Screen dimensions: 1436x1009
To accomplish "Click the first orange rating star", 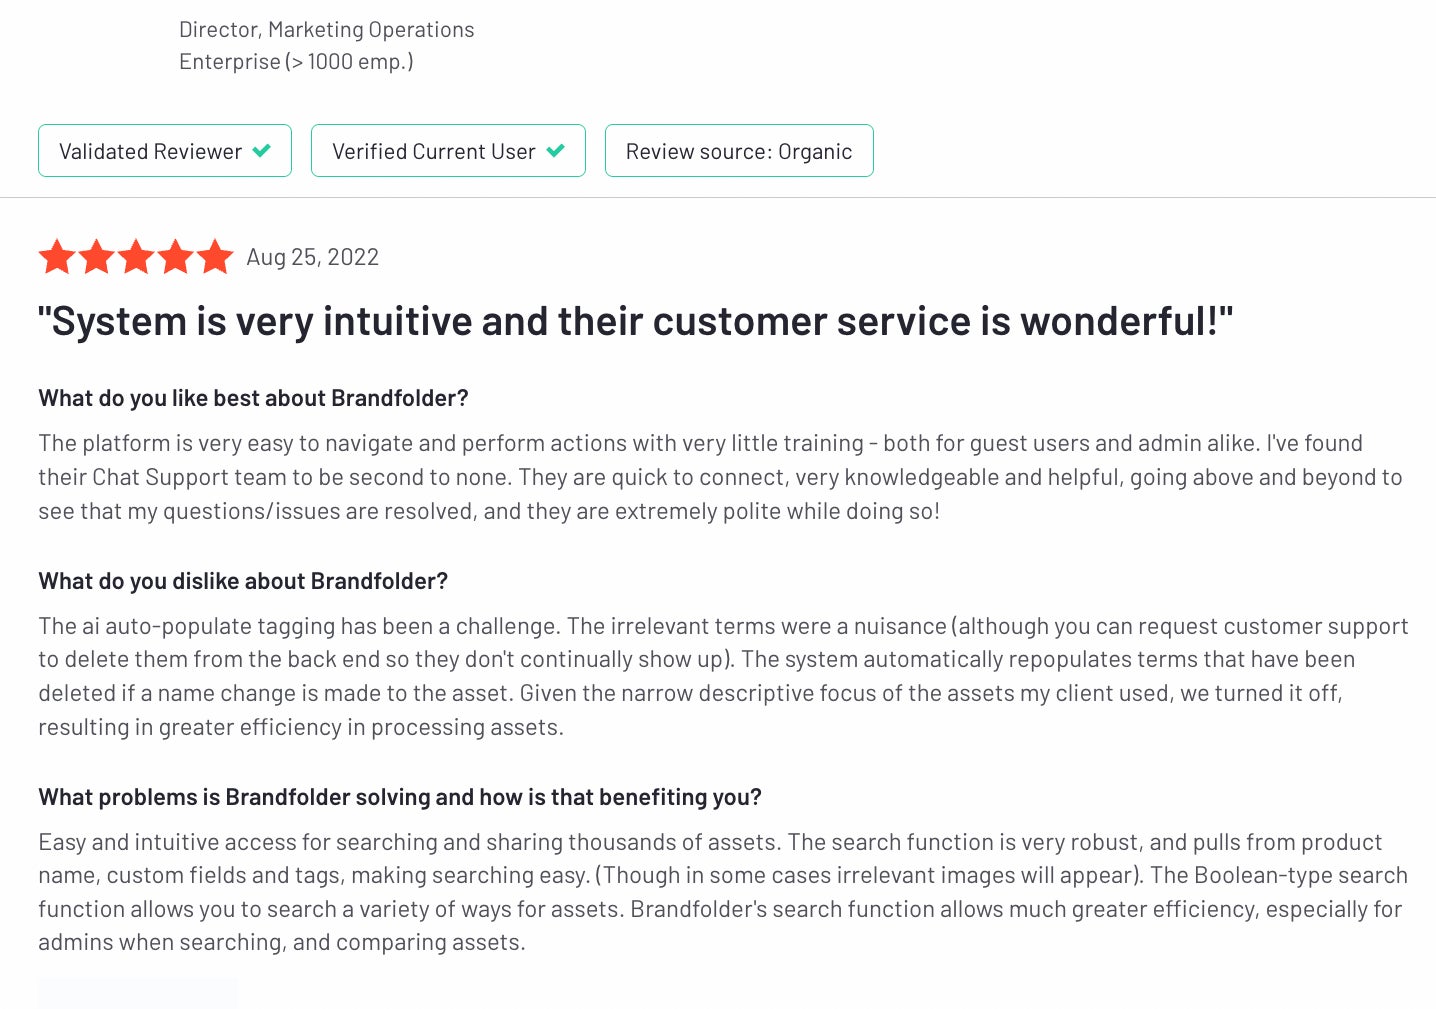I will coord(57,257).
